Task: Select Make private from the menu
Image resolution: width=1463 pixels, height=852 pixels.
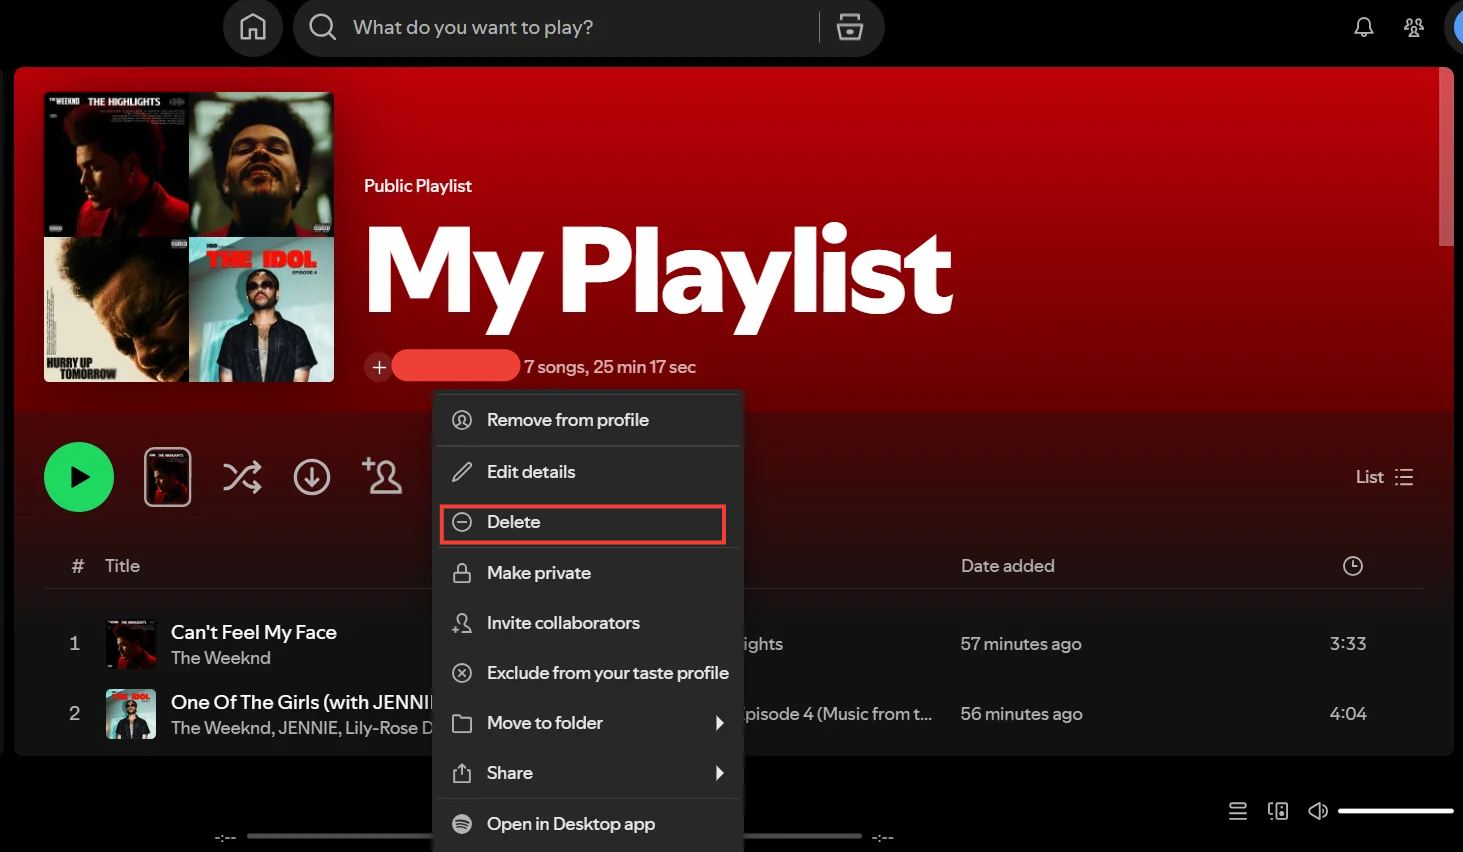Action: 538,572
